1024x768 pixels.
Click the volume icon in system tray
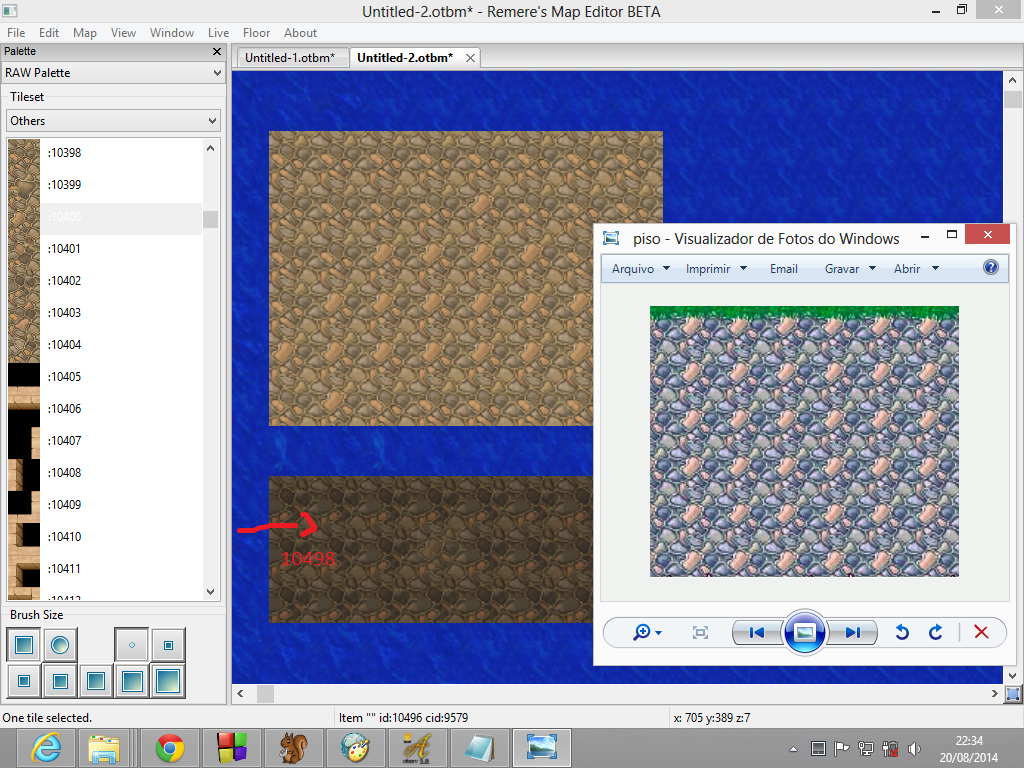[914, 748]
